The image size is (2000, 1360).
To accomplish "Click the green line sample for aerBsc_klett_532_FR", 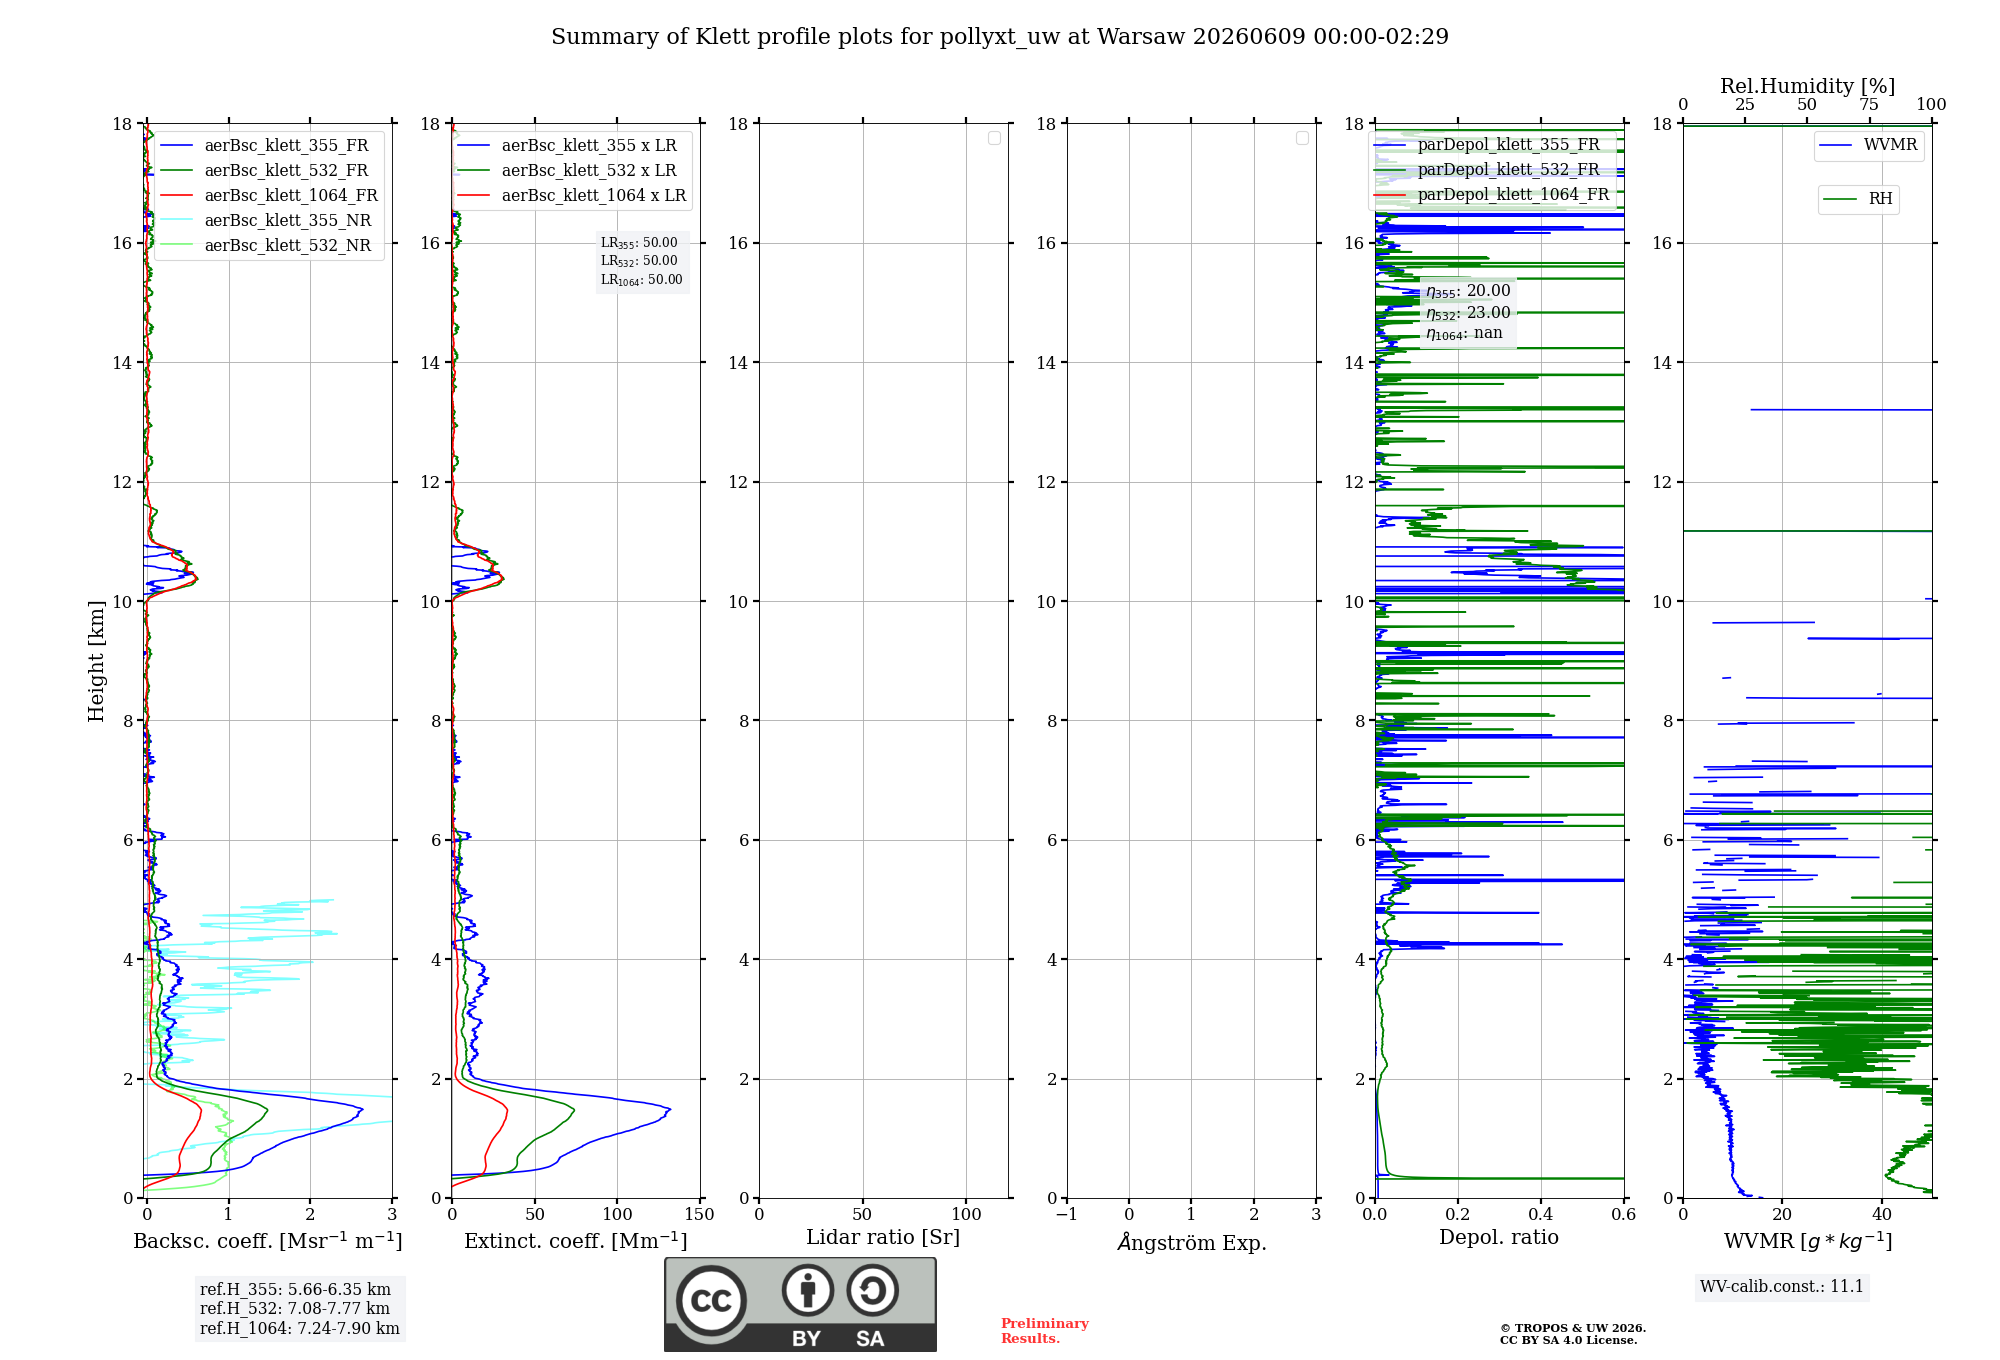I will 176,171.
